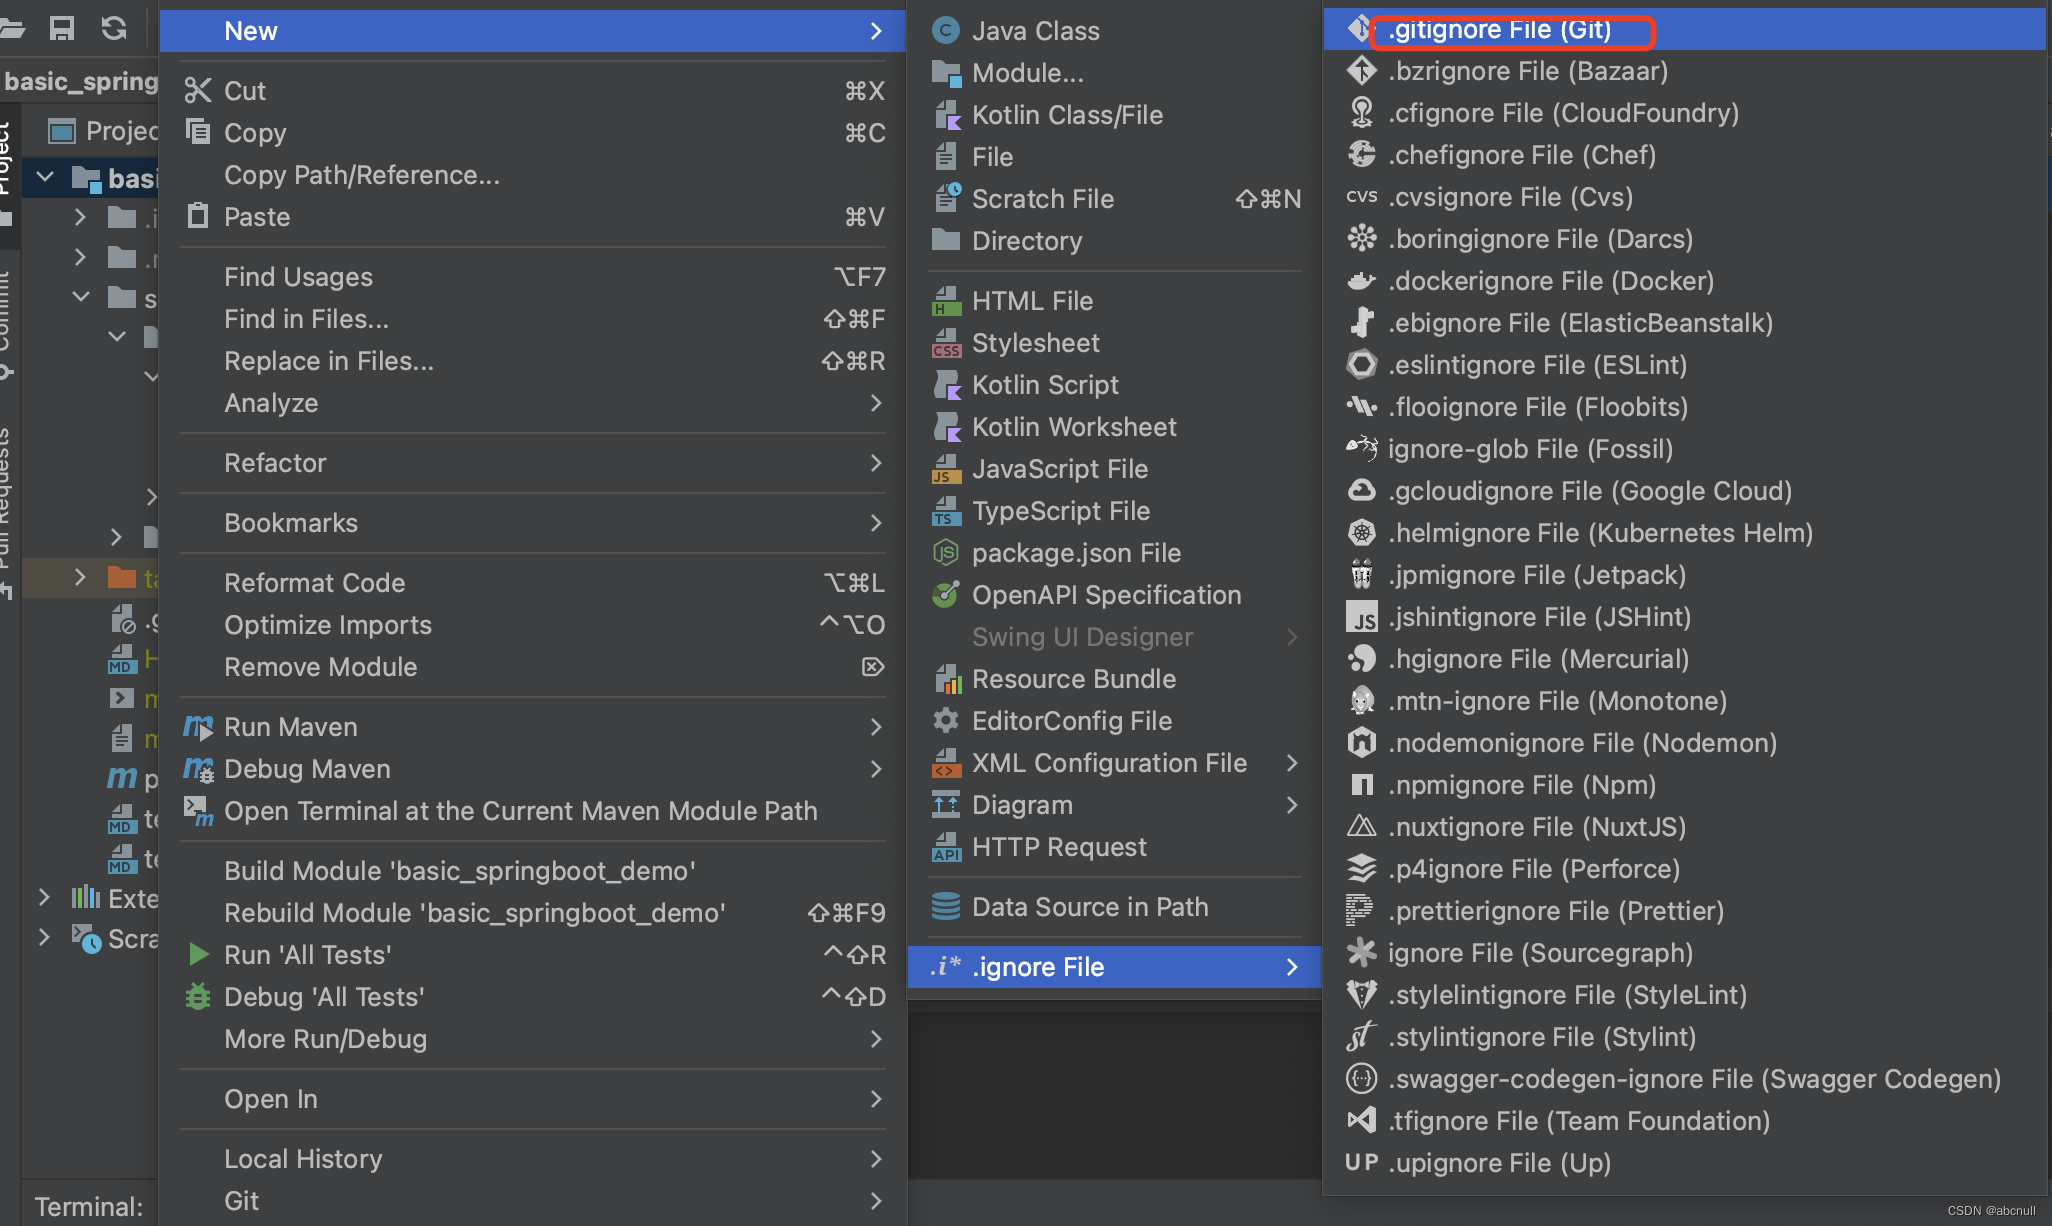
Task: Expand the Scratches tree node
Action: pyautogui.click(x=44, y=937)
